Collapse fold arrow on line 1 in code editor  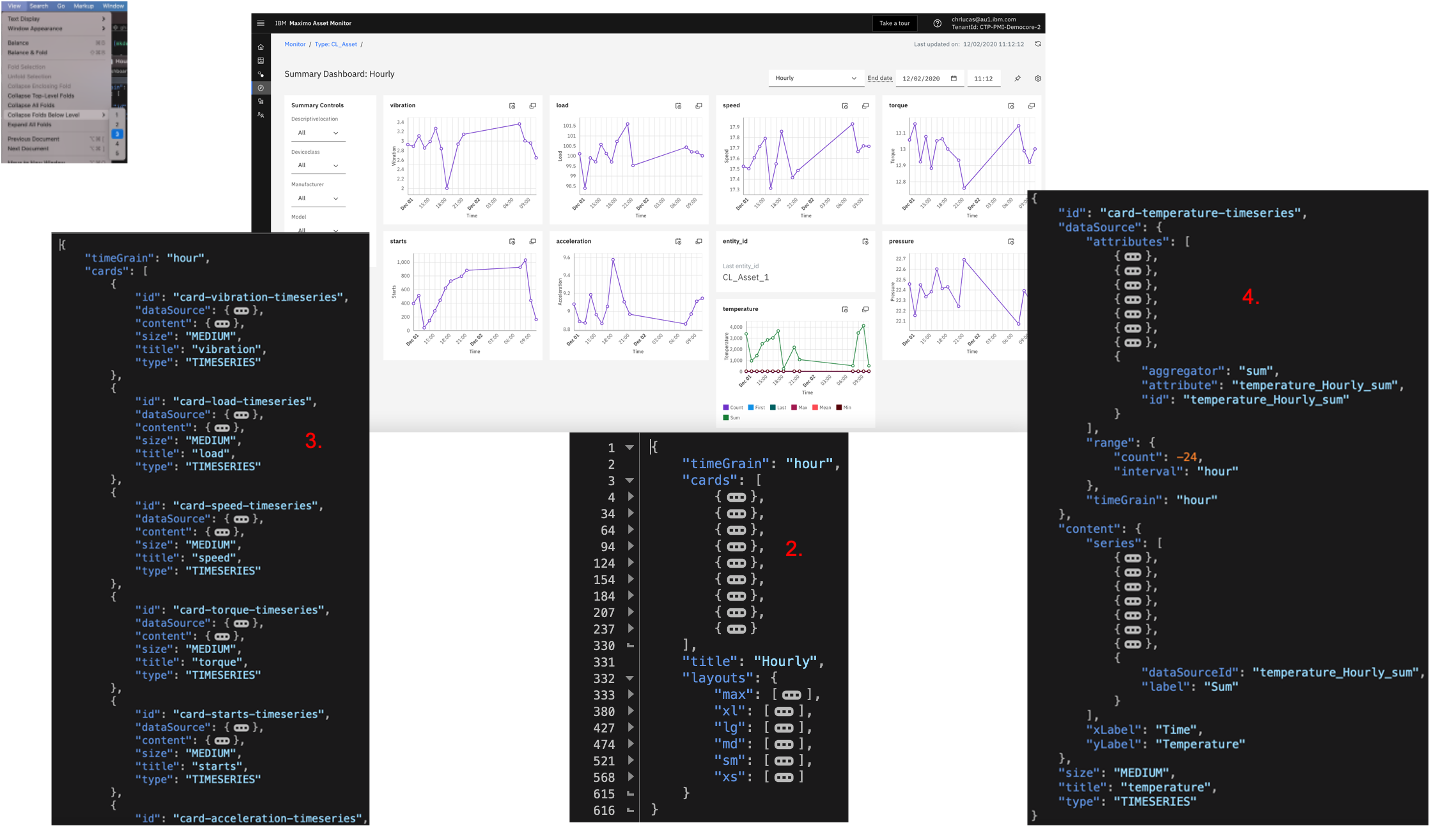[x=629, y=448]
